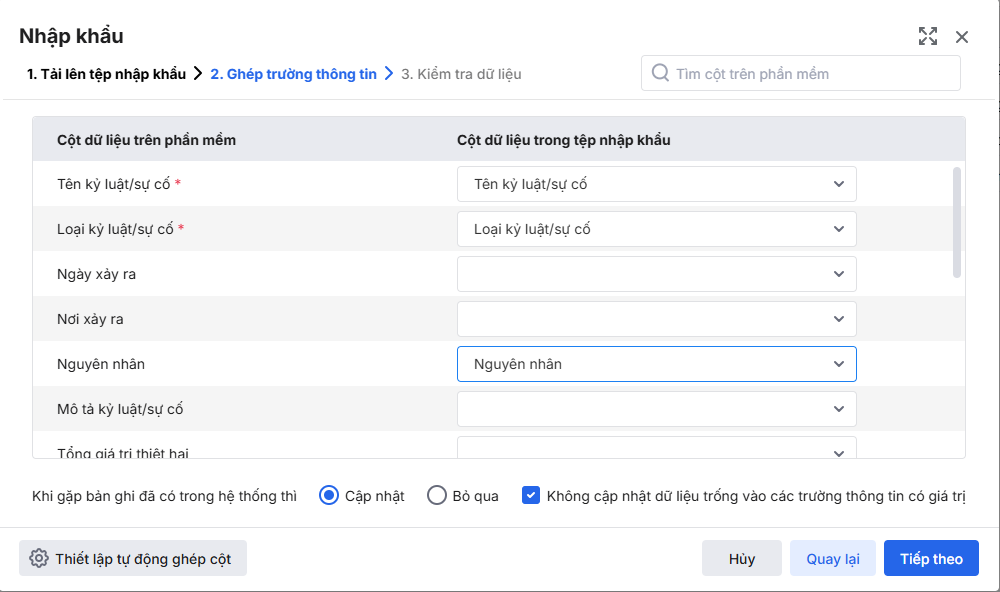The width and height of the screenshot is (1000, 592).
Task: Select step 3 Kiểm tra dữ liệu
Action: [x=461, y=74]
